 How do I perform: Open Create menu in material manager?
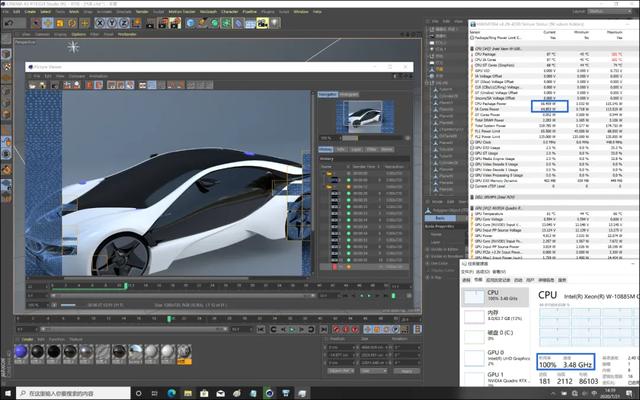[x=27, y=339]
